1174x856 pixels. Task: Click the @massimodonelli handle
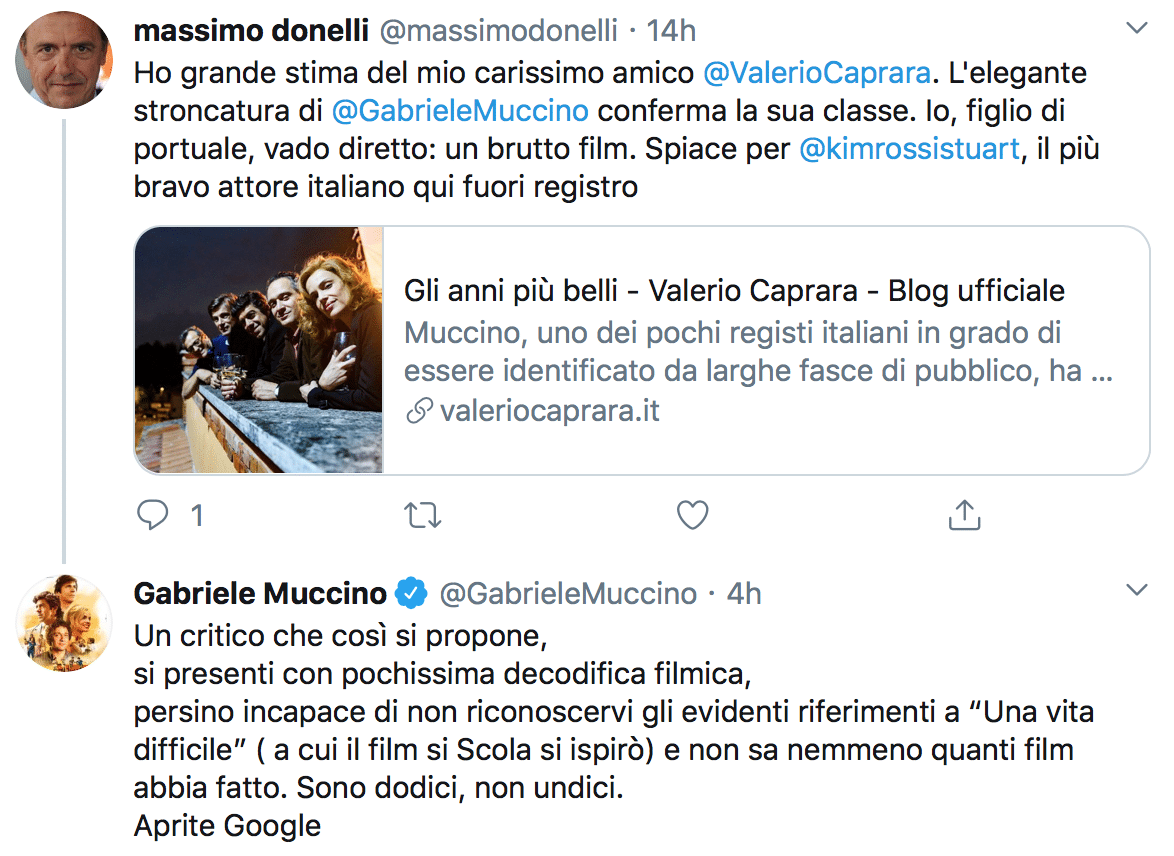click(497, 30)
